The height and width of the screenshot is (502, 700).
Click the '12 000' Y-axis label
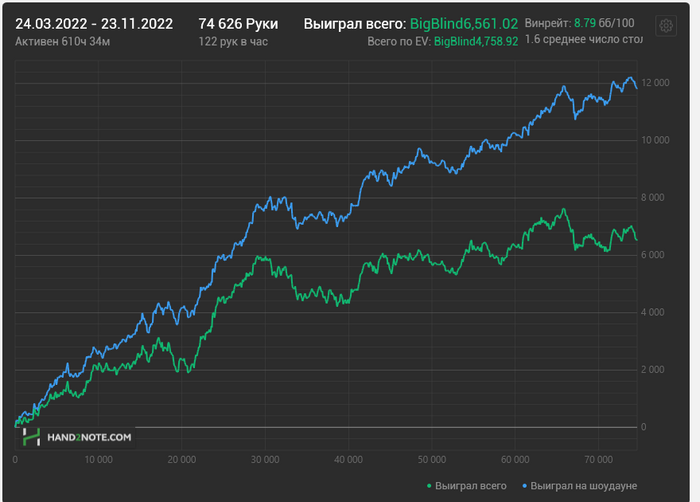655,83
